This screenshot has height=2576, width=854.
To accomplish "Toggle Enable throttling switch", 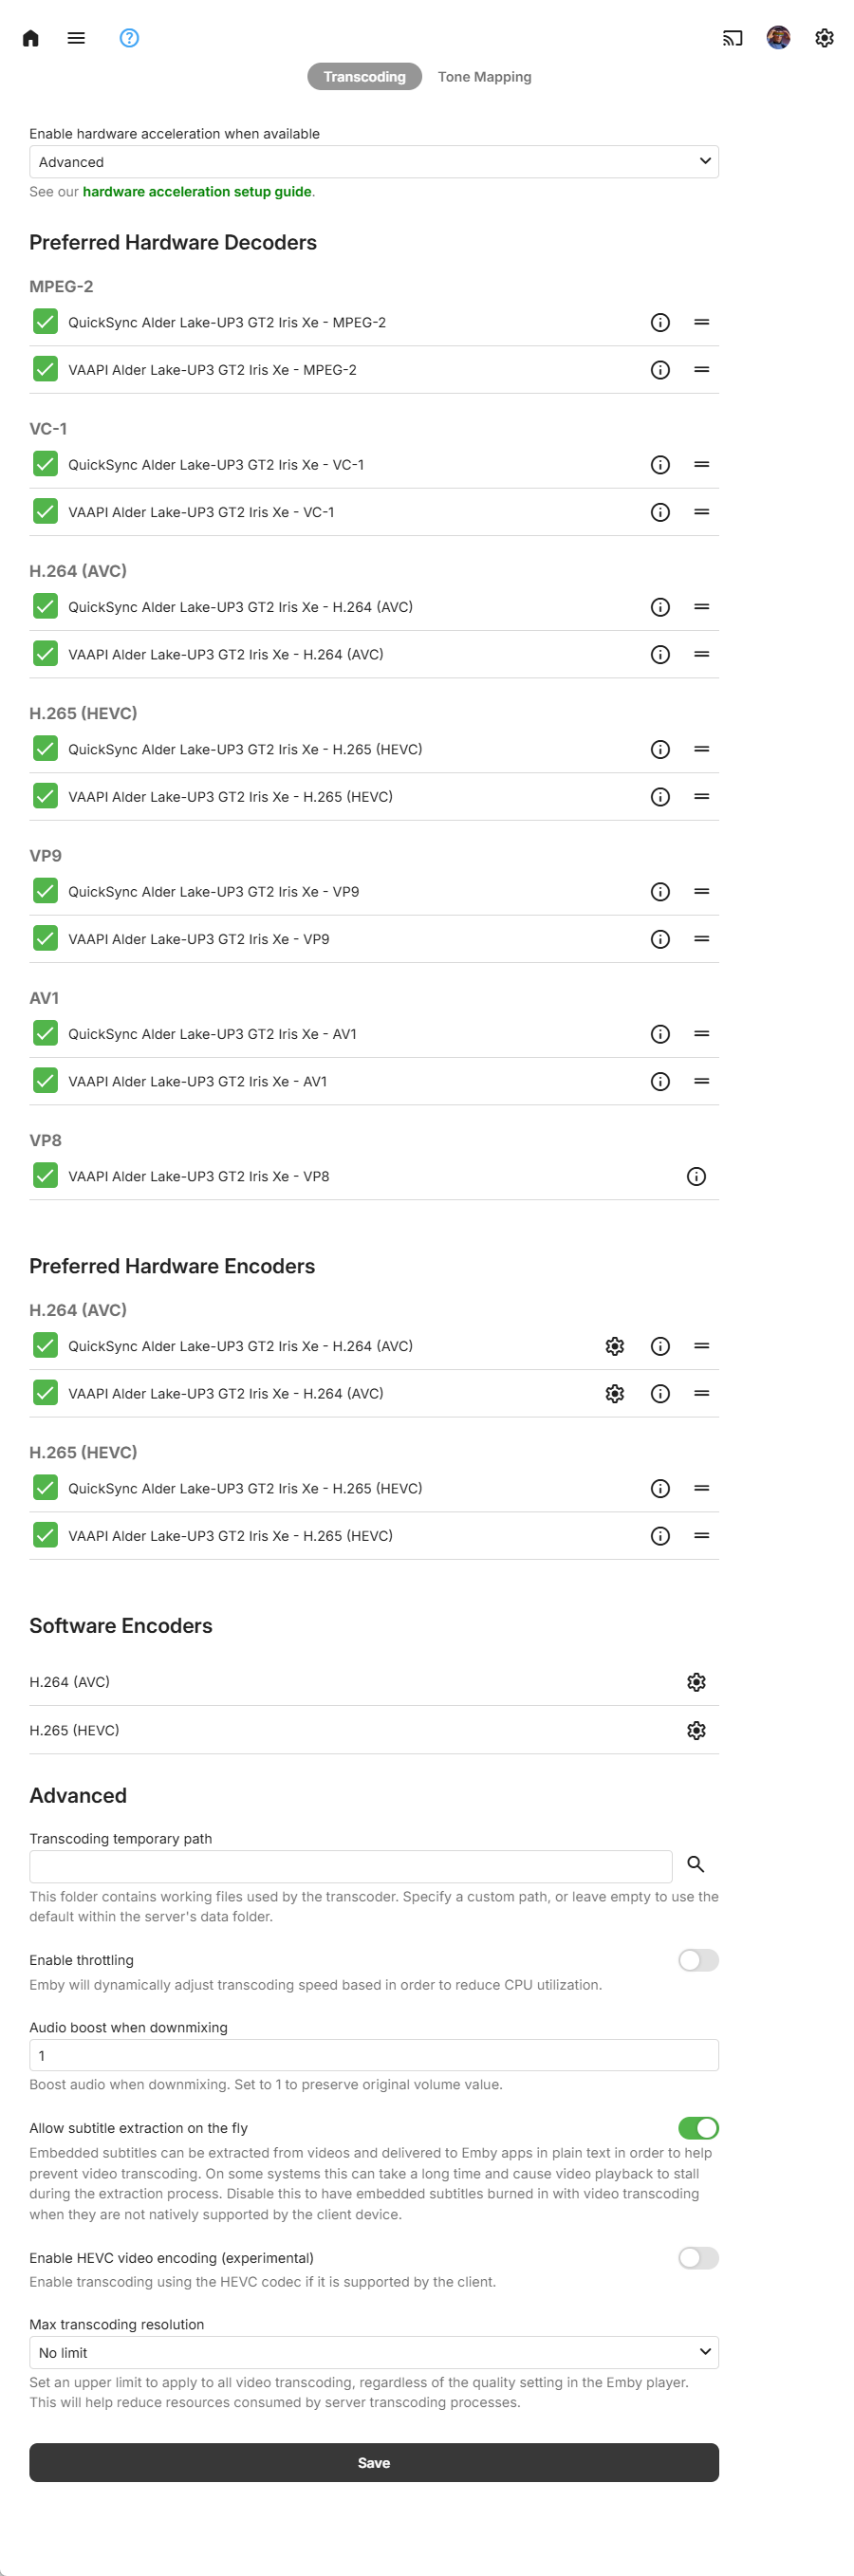I will tap(698, 1960).
